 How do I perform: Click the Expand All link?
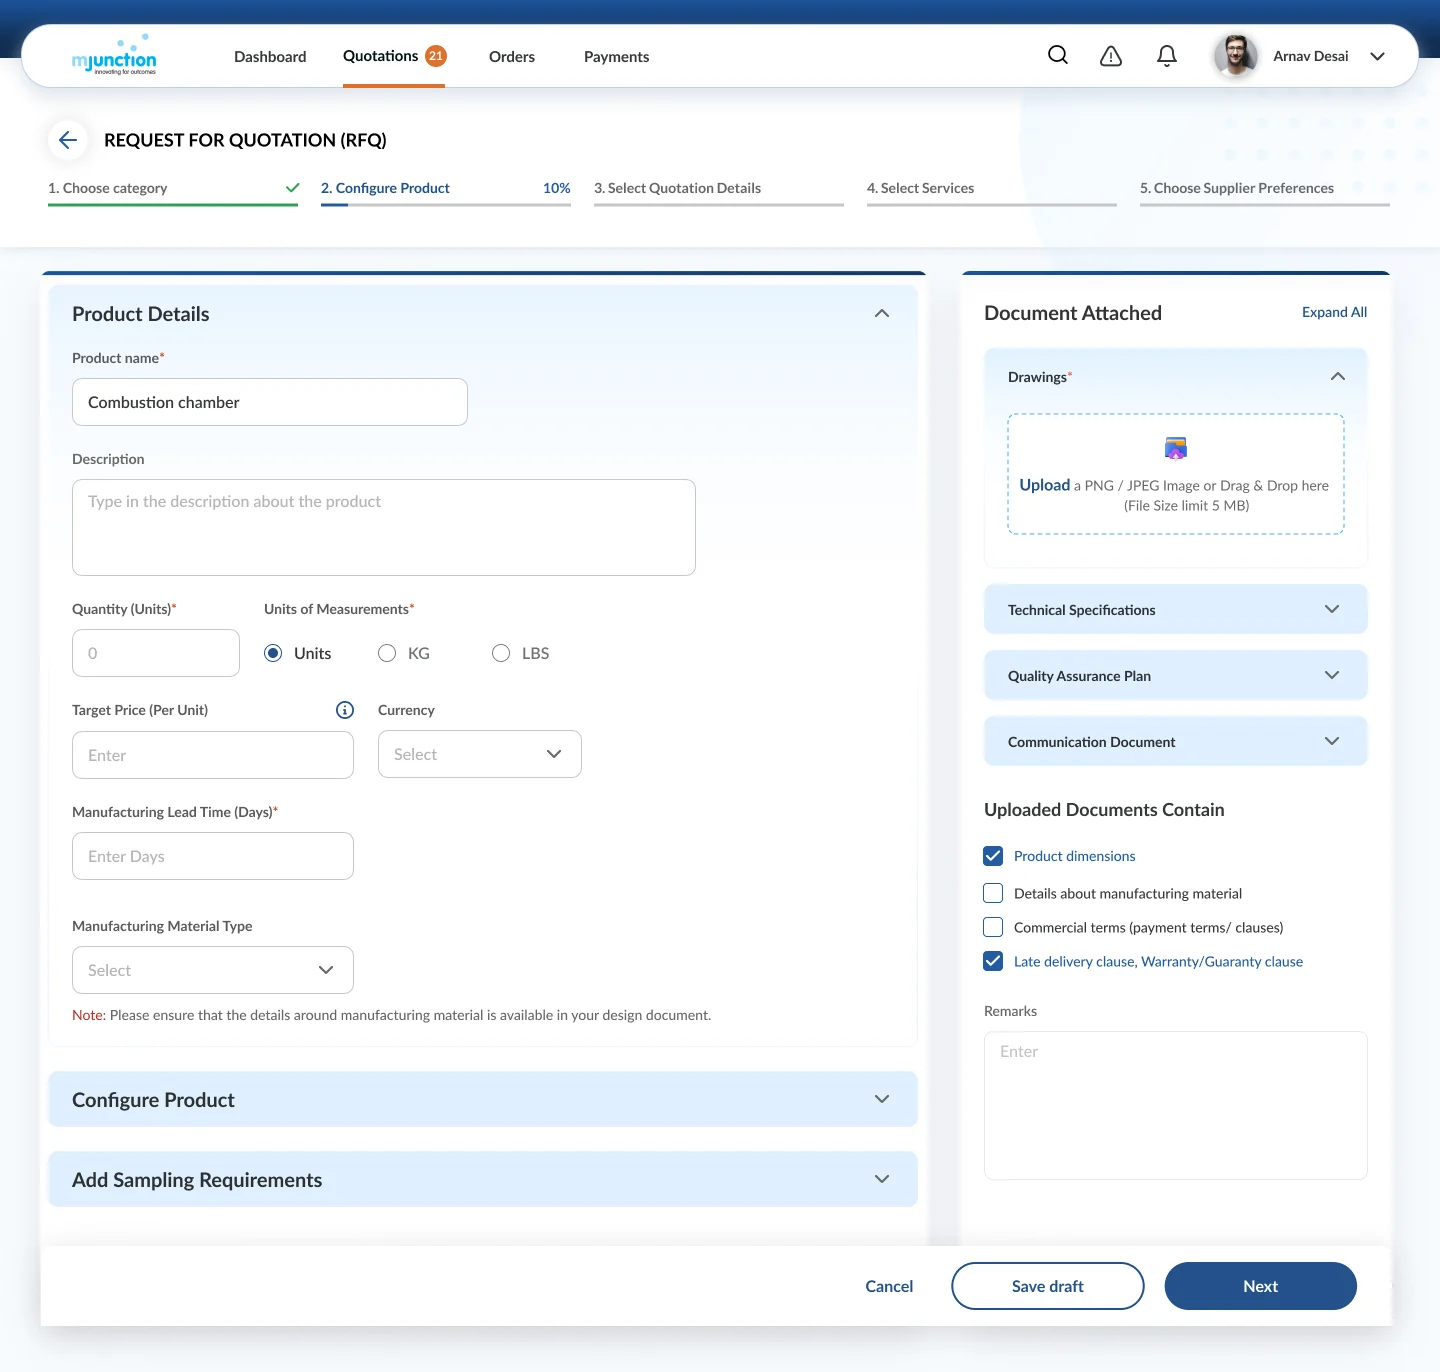1334,312
